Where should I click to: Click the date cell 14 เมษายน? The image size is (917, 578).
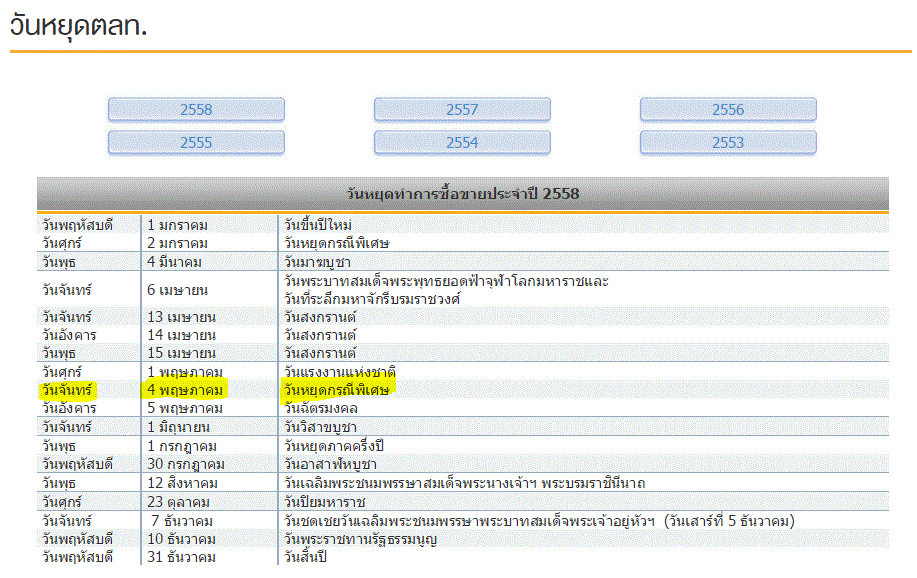point(181,335)
